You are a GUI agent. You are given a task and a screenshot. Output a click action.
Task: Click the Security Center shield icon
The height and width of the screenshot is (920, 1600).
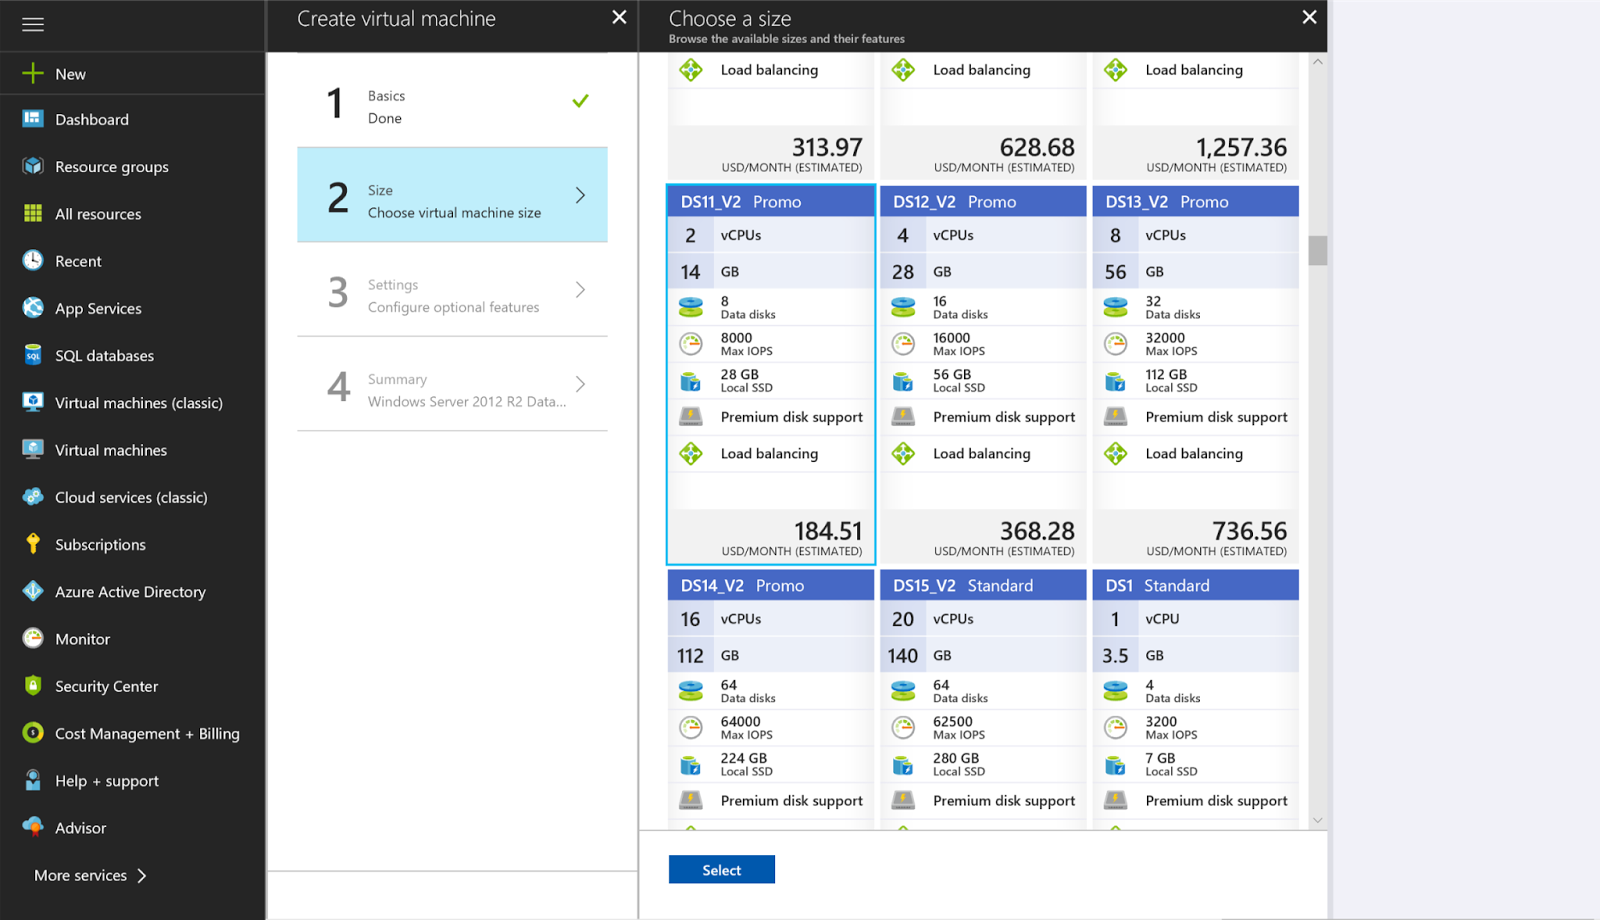33,686
